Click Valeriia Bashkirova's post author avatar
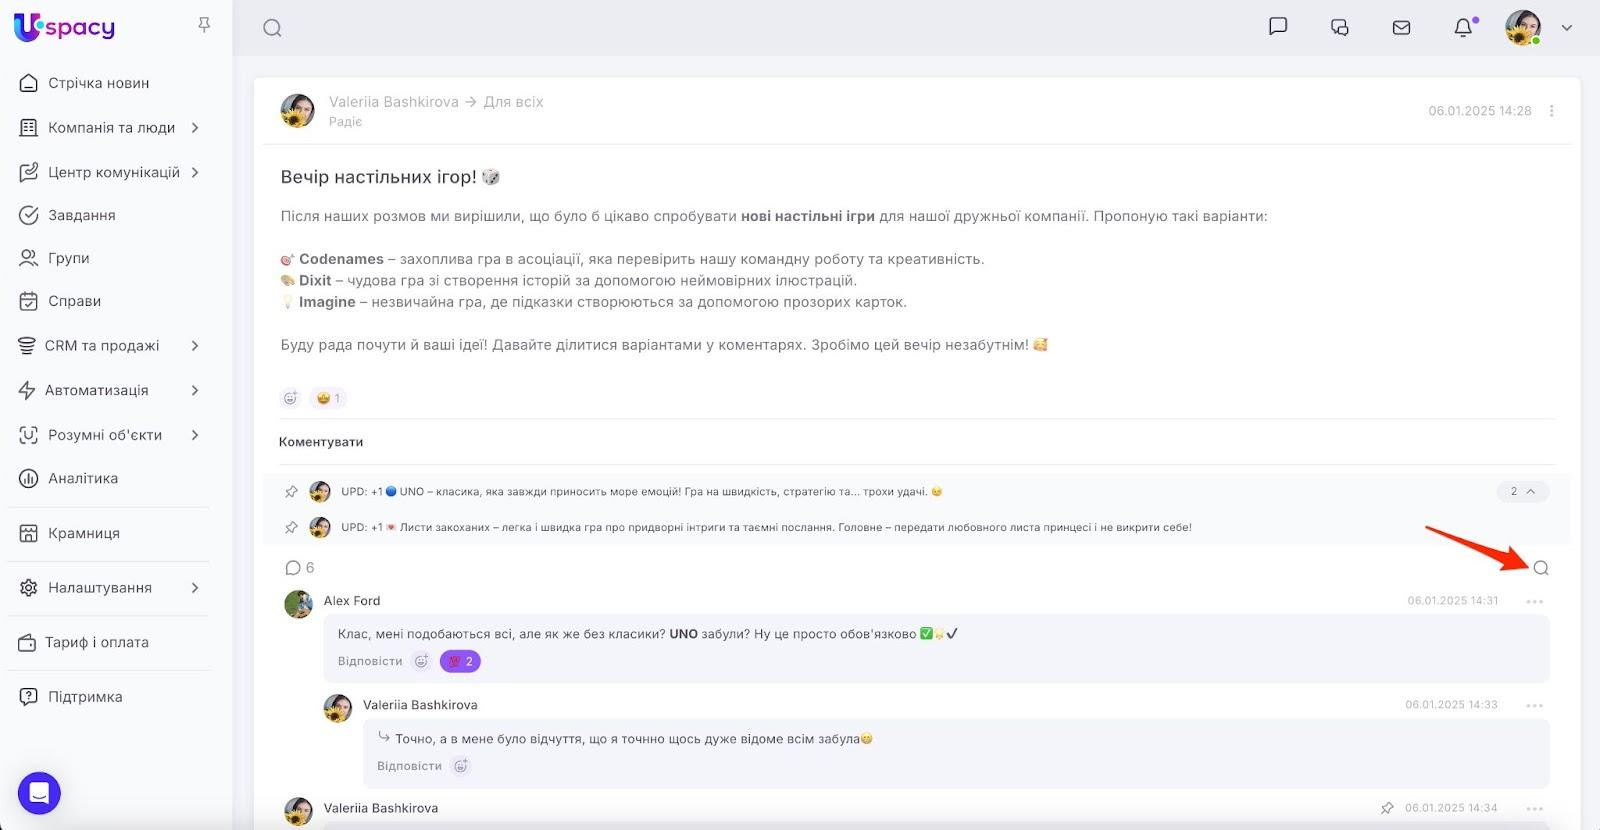 point(298,111)
